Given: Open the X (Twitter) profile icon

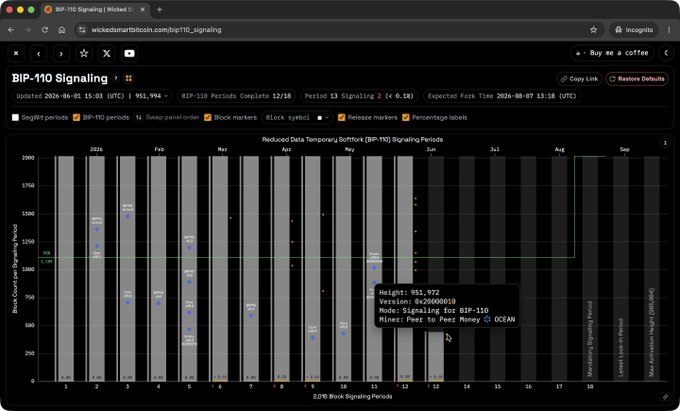Looking at the screenshot, I should (x=107, y=53).
